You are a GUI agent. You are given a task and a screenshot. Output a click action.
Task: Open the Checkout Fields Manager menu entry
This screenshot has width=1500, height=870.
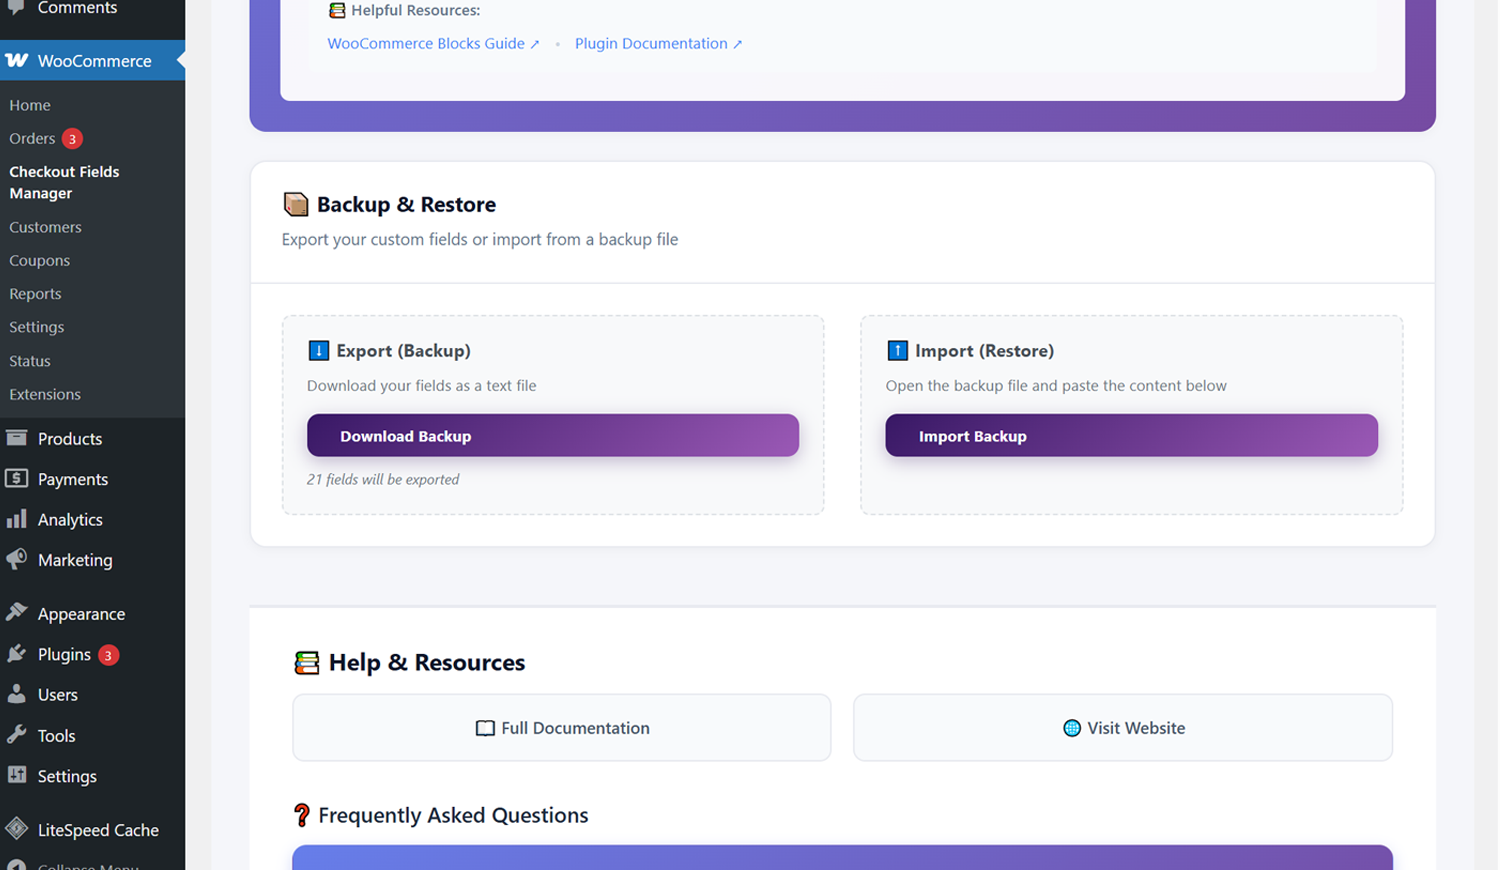[x=64, y=182]
